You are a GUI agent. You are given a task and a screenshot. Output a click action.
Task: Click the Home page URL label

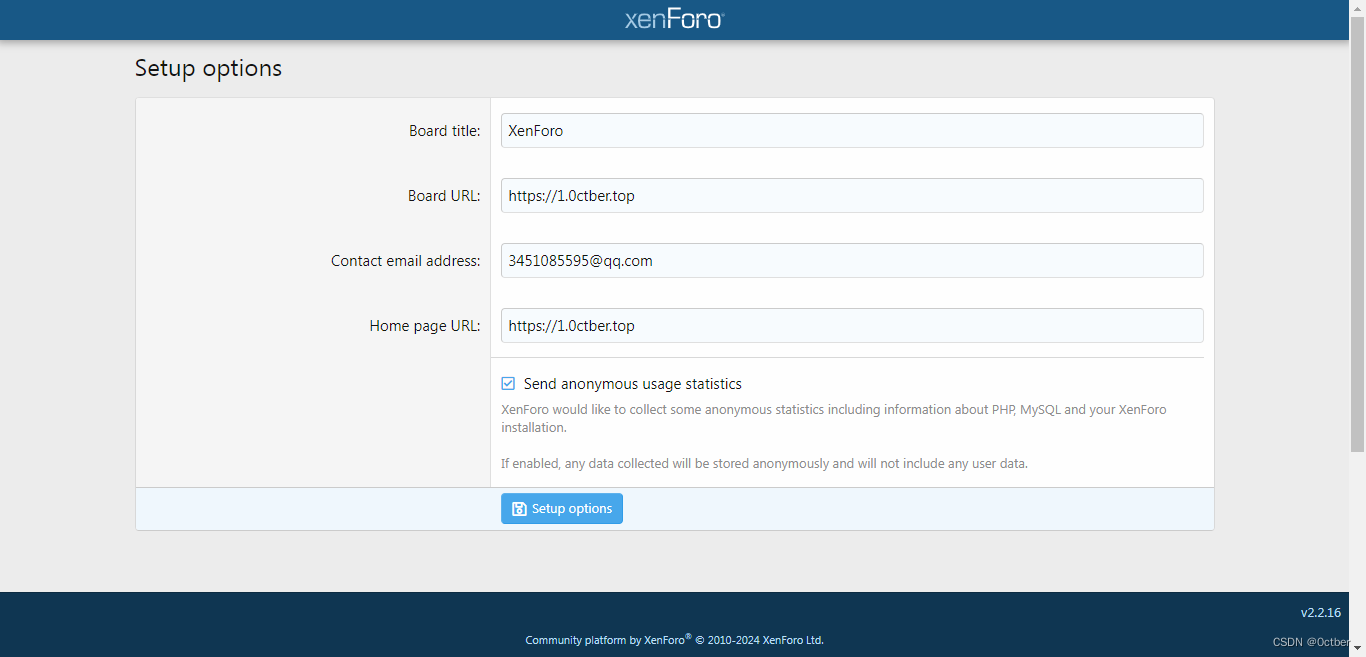425,325
